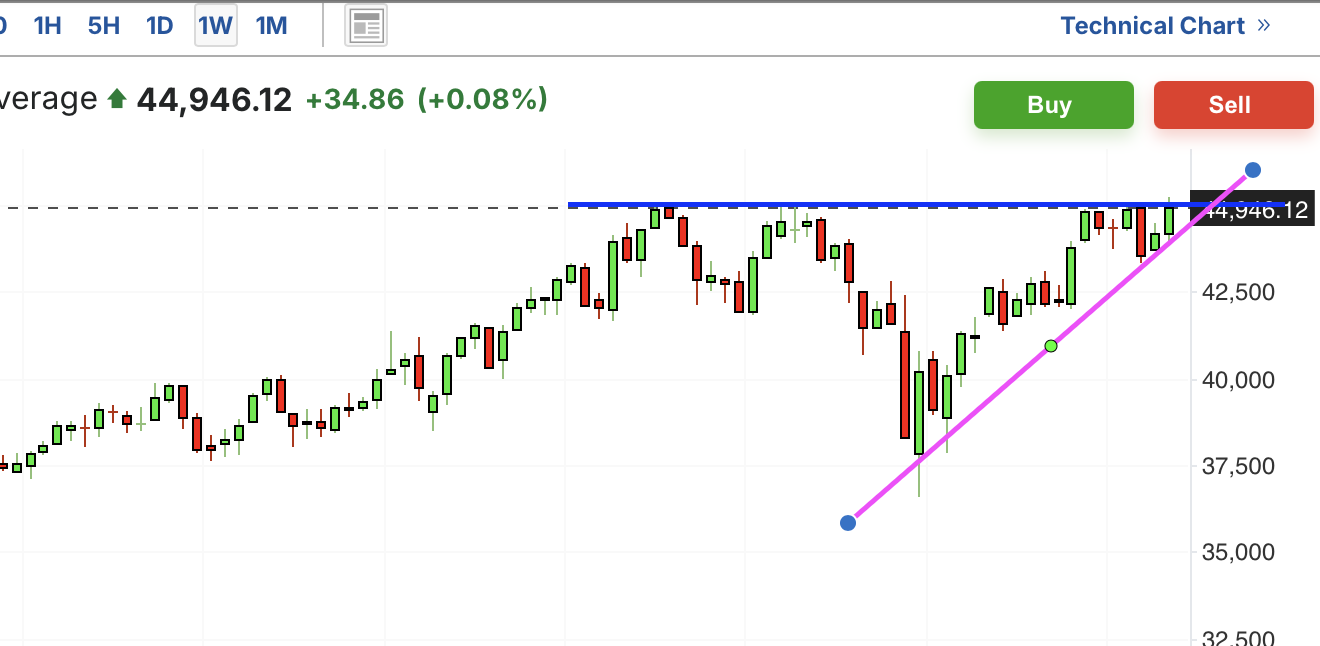The width and height of the screenshot is (1320, 646).
Task: Choose the 1D timeframe tab
Action: tap(160, 26)
